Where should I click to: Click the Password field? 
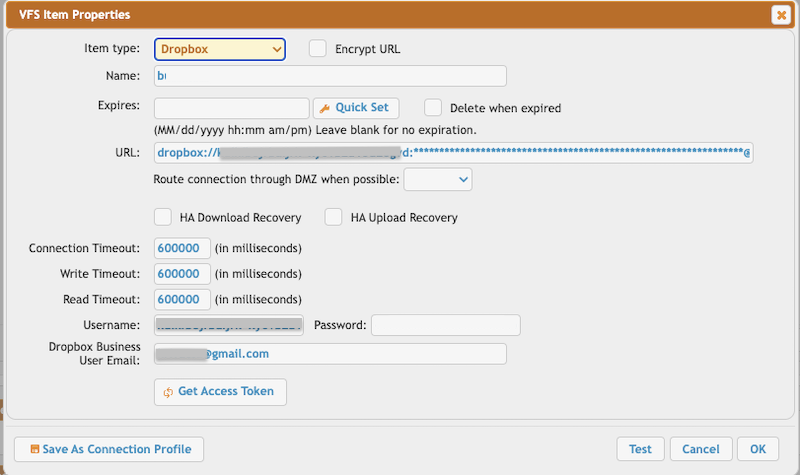[x=445, y=325]
